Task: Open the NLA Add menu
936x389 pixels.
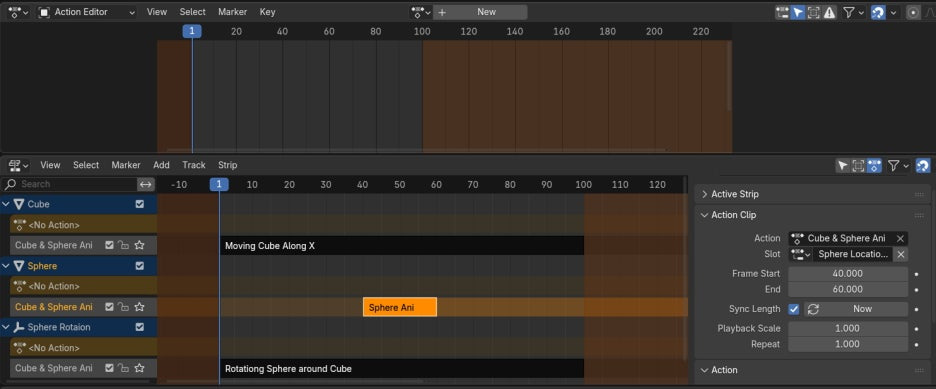Action: [x=161, y=165]
